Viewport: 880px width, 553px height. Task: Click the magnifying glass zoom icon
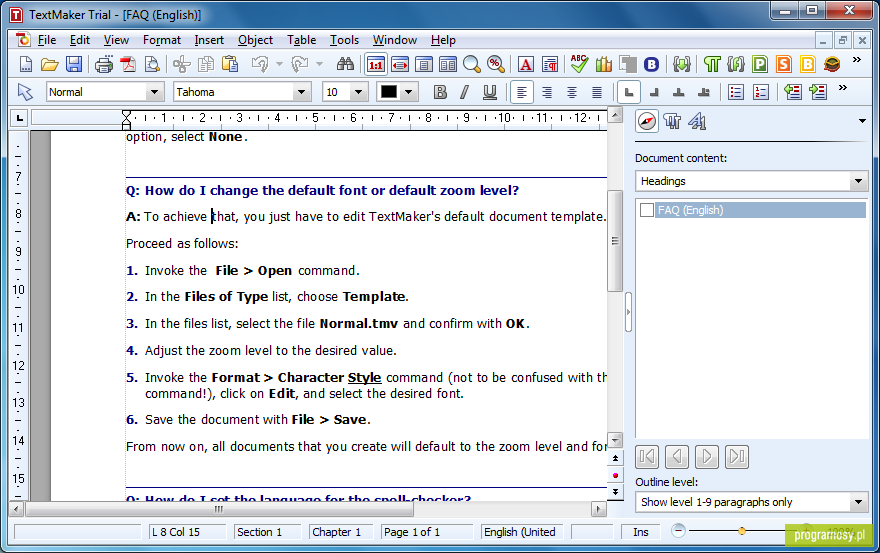[471, 65]
